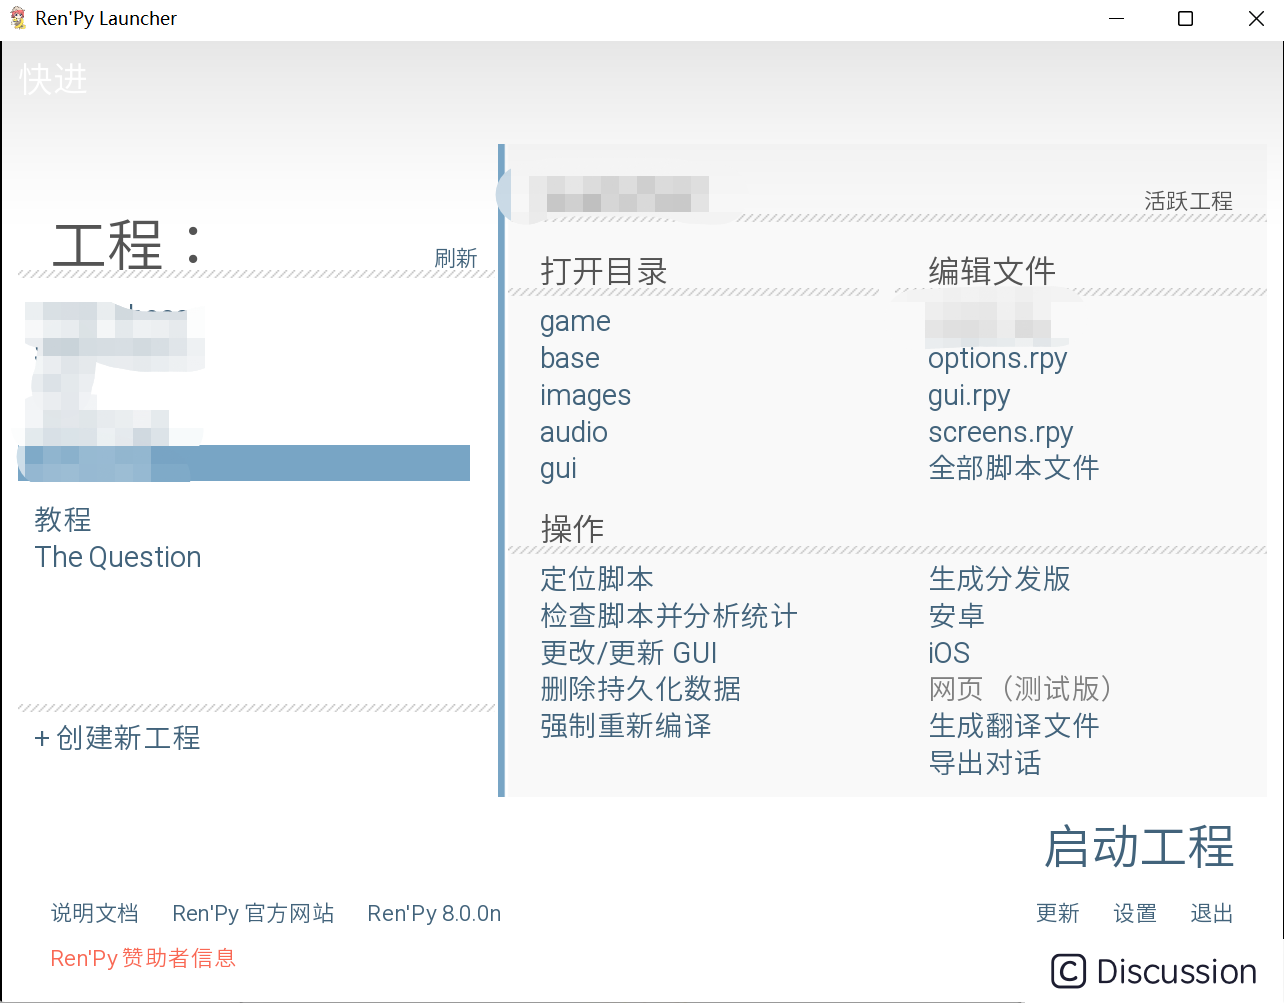The width and height of the screenshot is (1284, 1003).
Task: Open 全部脚本文件 (all script files)
Action: 1013,468
